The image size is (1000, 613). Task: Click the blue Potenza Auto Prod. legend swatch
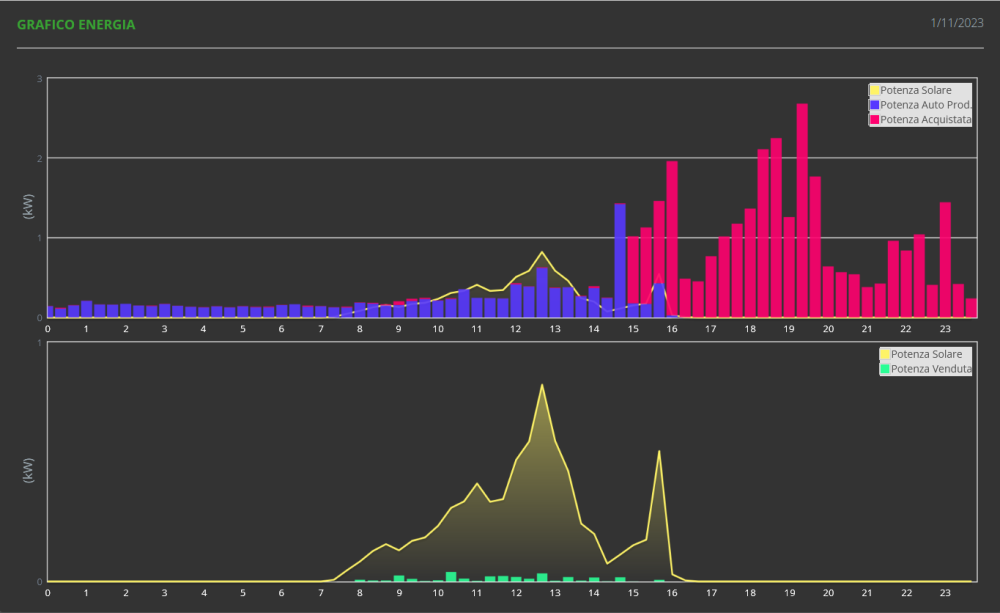[874, 105]
